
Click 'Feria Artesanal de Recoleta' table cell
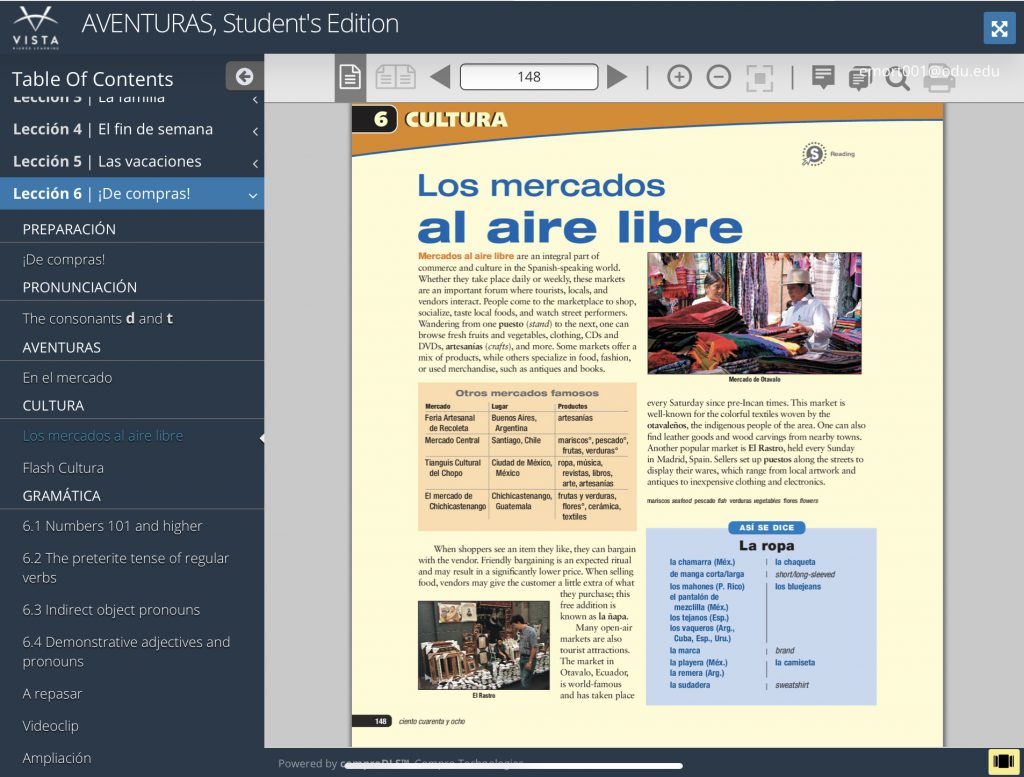[450, 422]
